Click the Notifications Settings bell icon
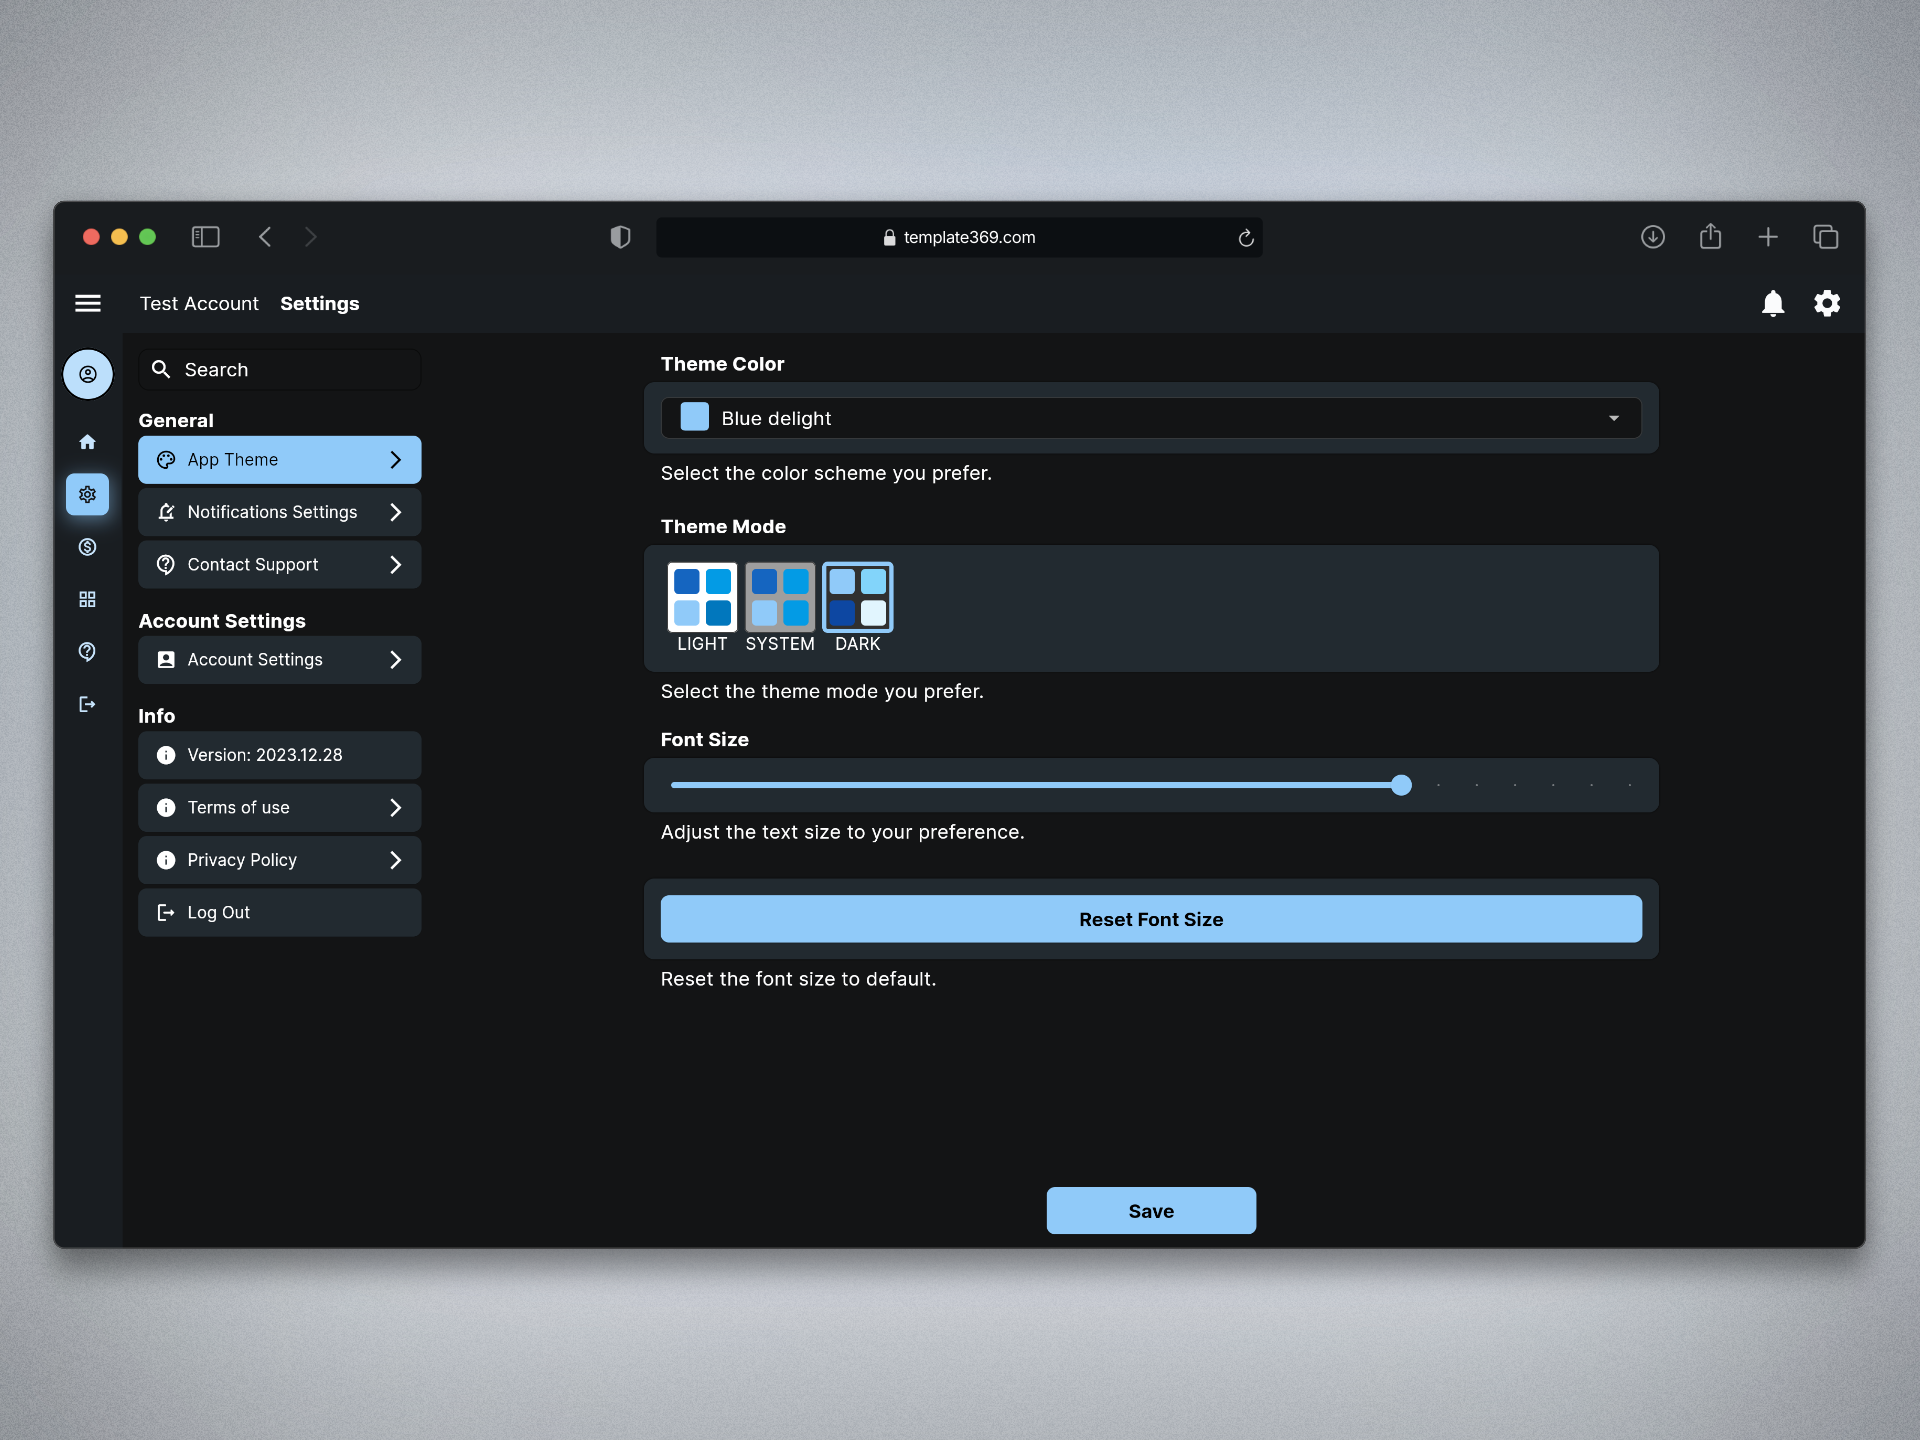Image resolution: width=1920 pixels, height=1440 pixels. (x=166, y=512)
